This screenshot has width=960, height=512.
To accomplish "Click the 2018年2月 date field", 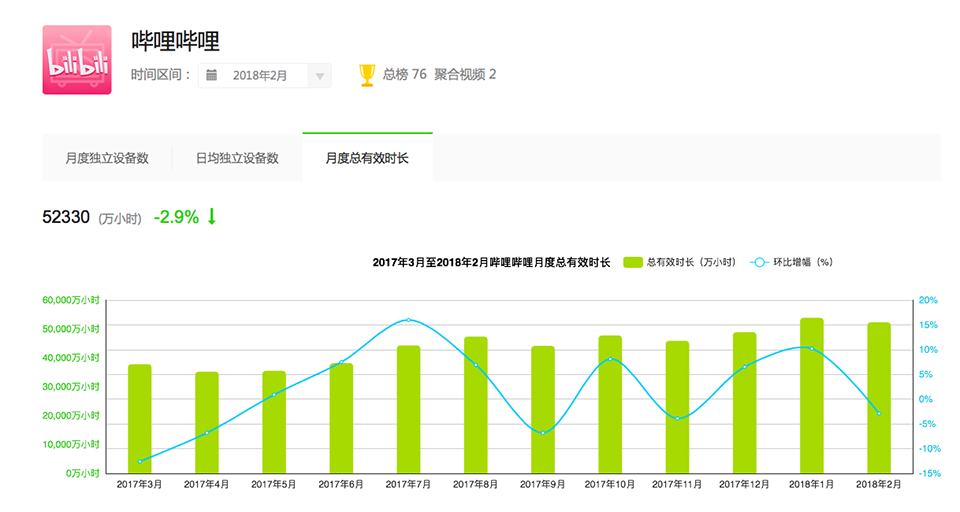I will 264,76.
